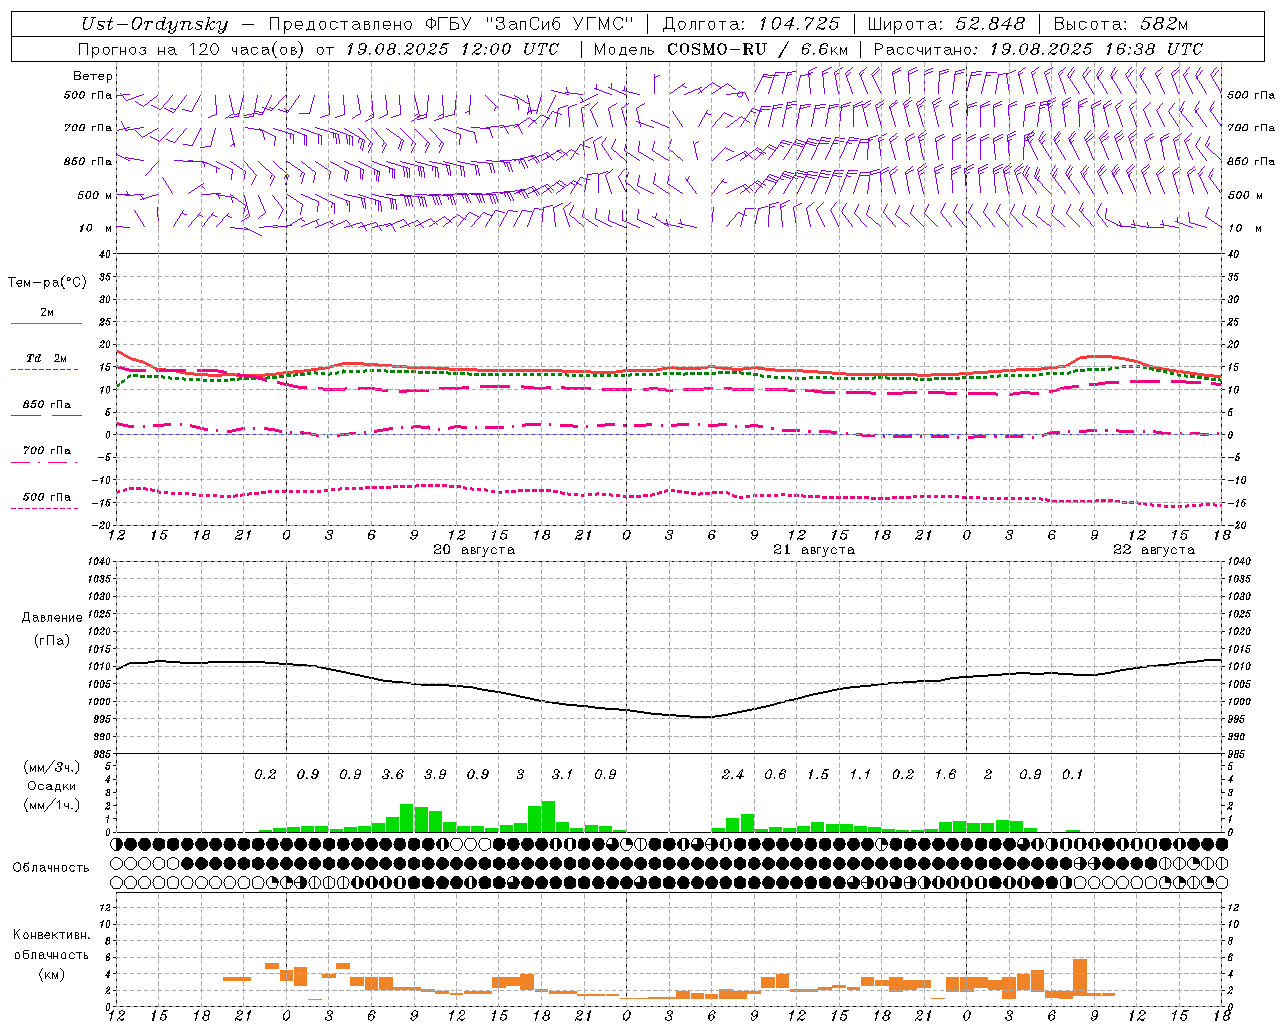This screenshot has height=1024, width=1280.
Task: Click the 'Ветер' wind panel label
Action: coord(92,76)
